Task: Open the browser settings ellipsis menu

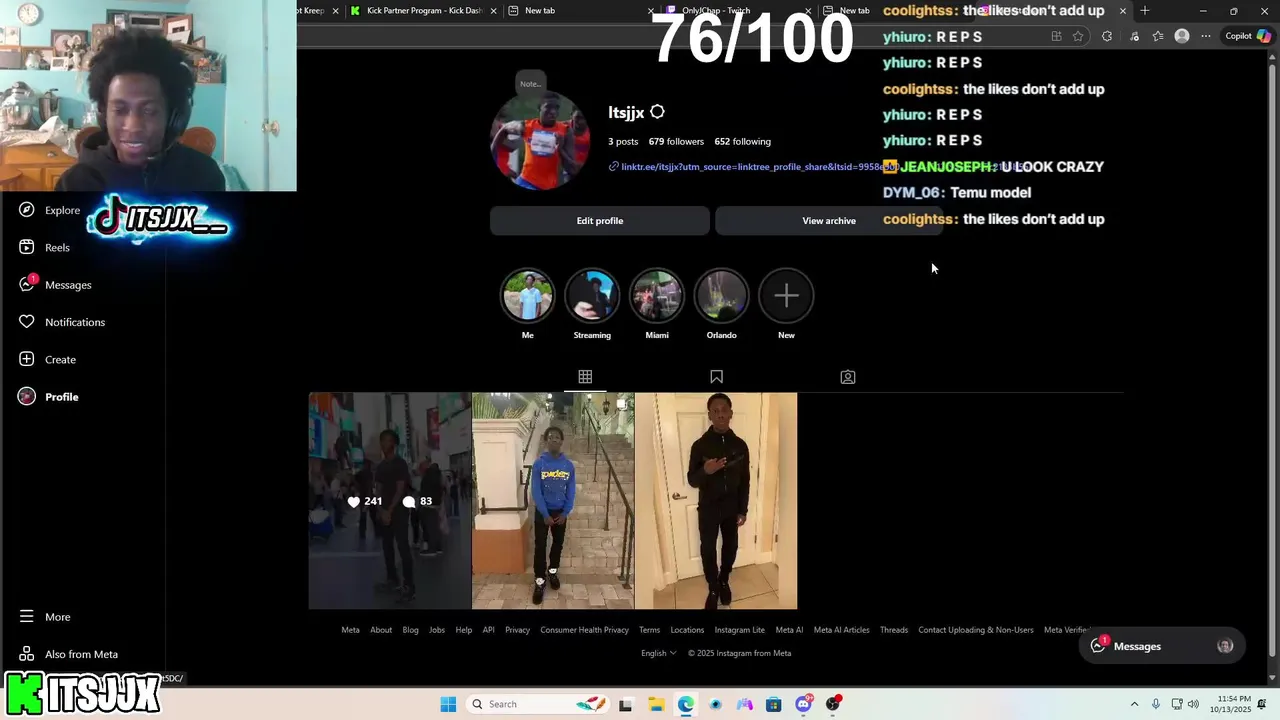Action: click(1206, 36)
